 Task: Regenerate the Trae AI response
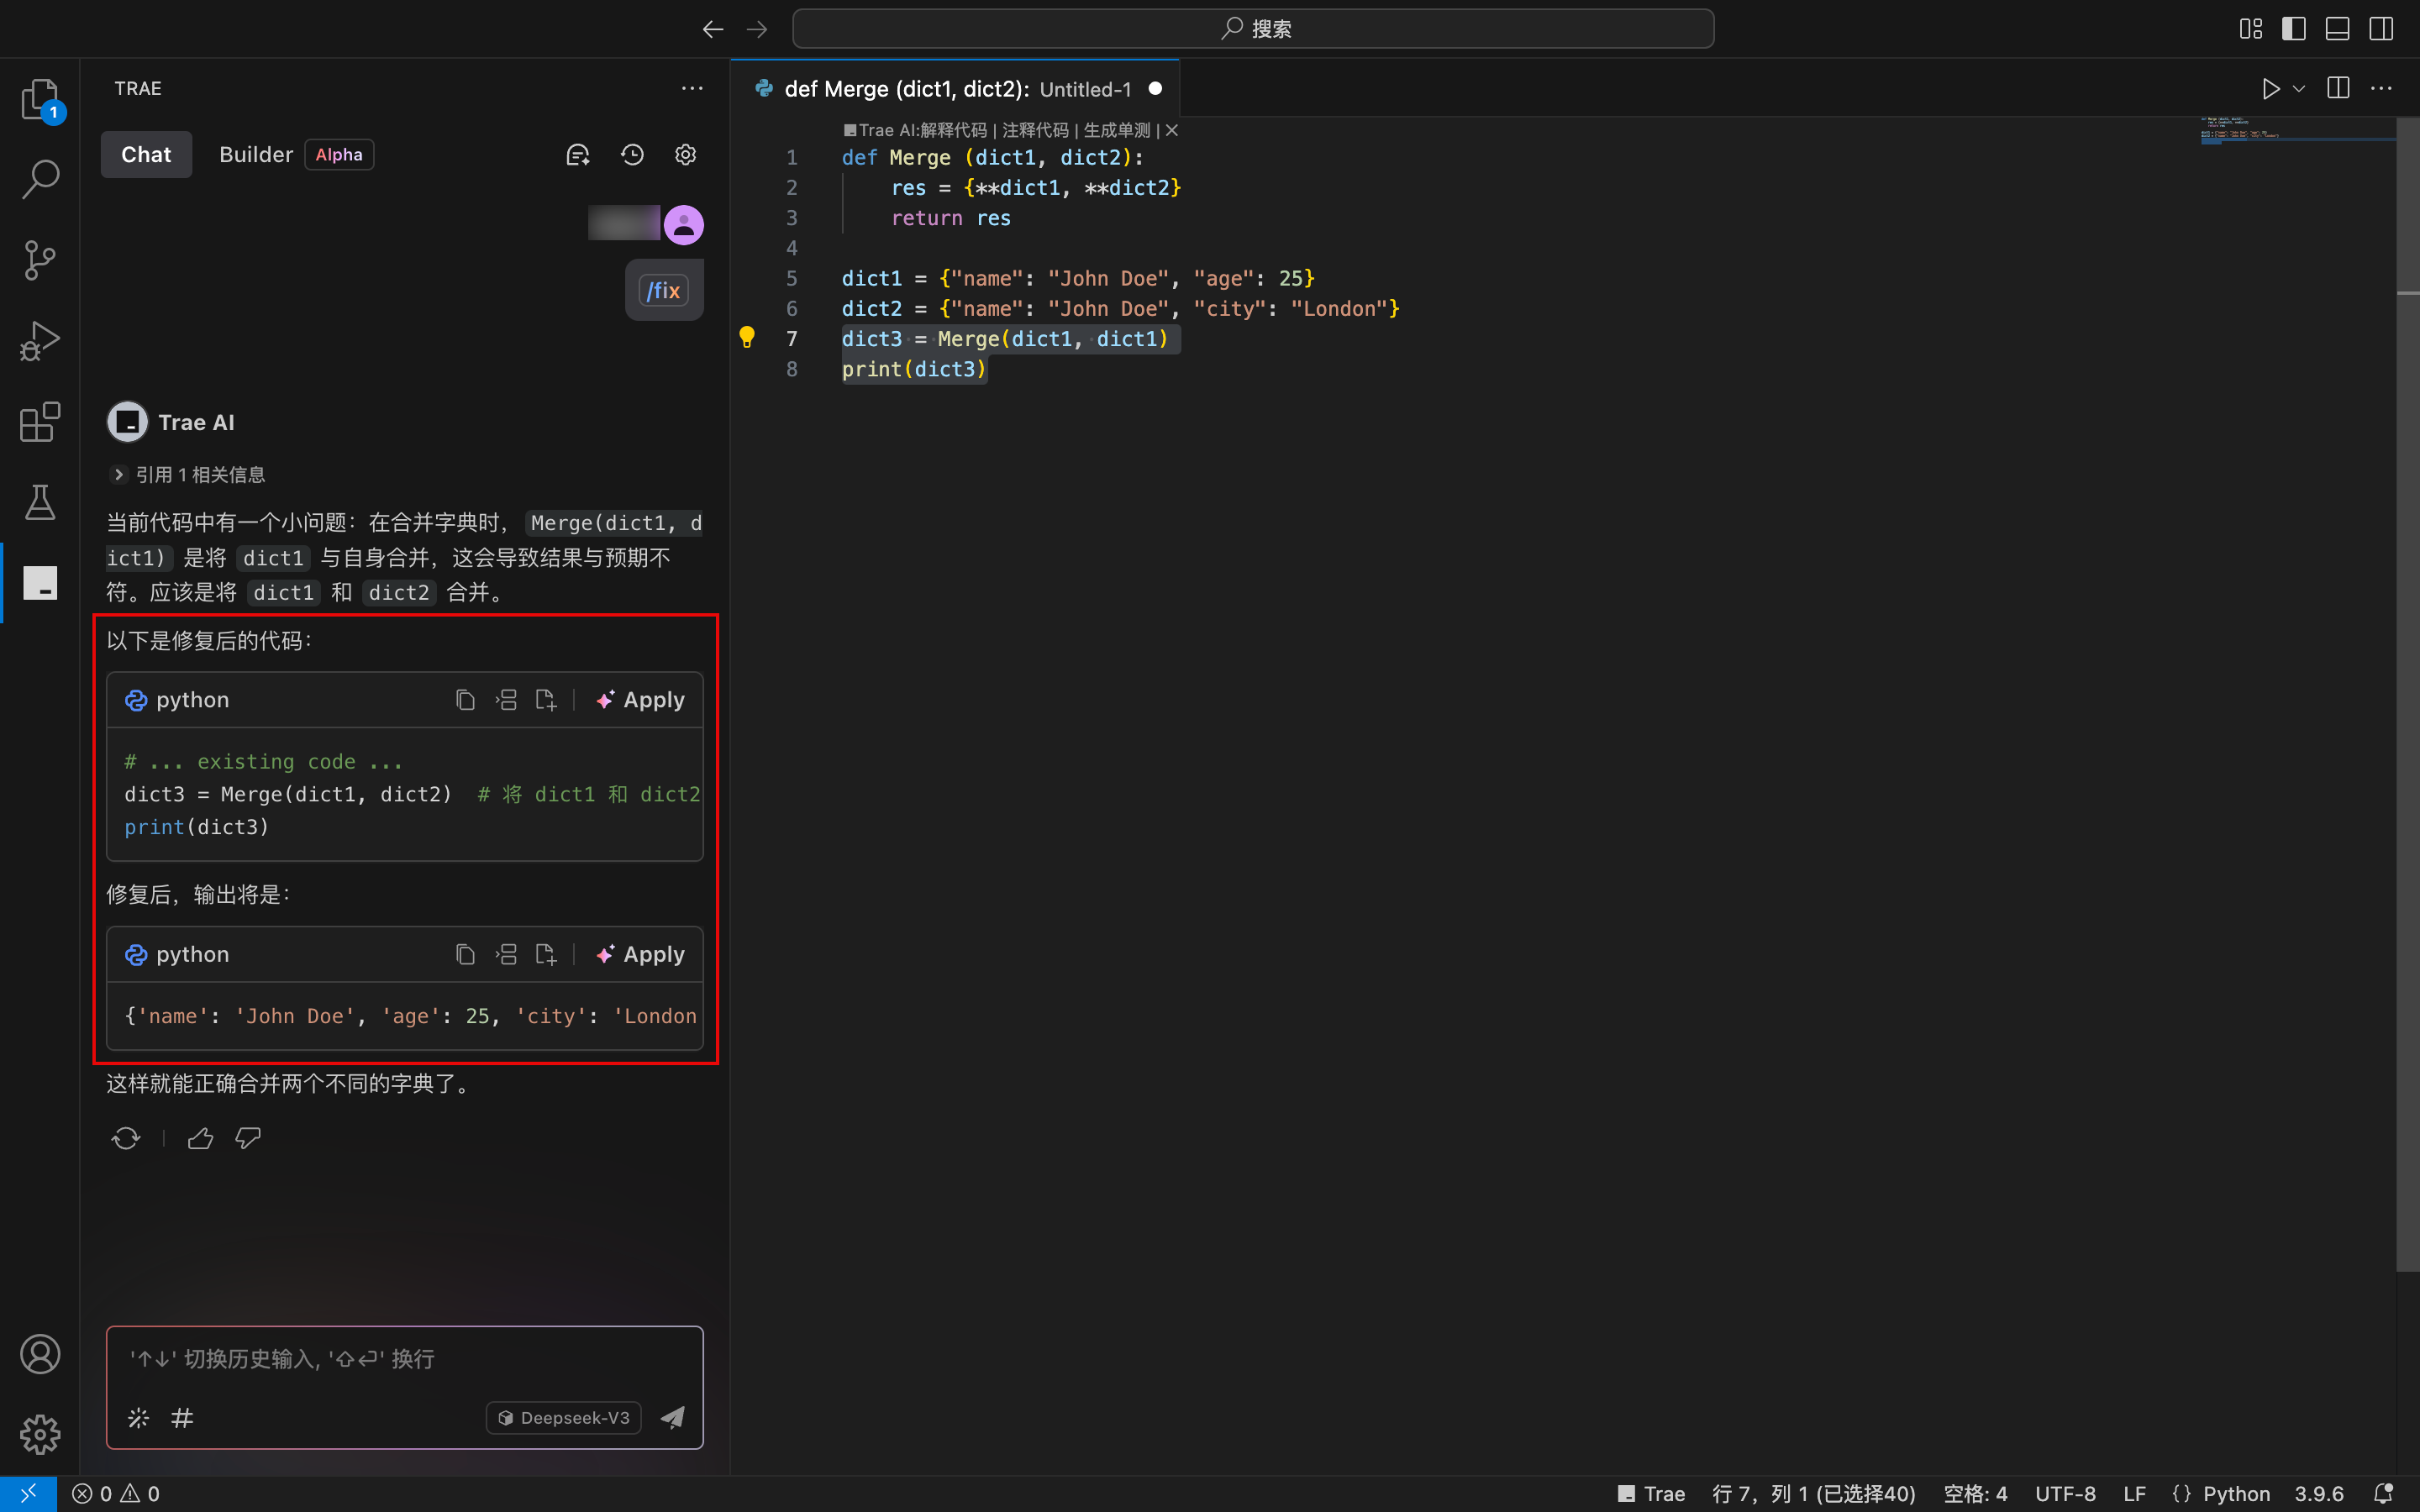[126, 1138]
